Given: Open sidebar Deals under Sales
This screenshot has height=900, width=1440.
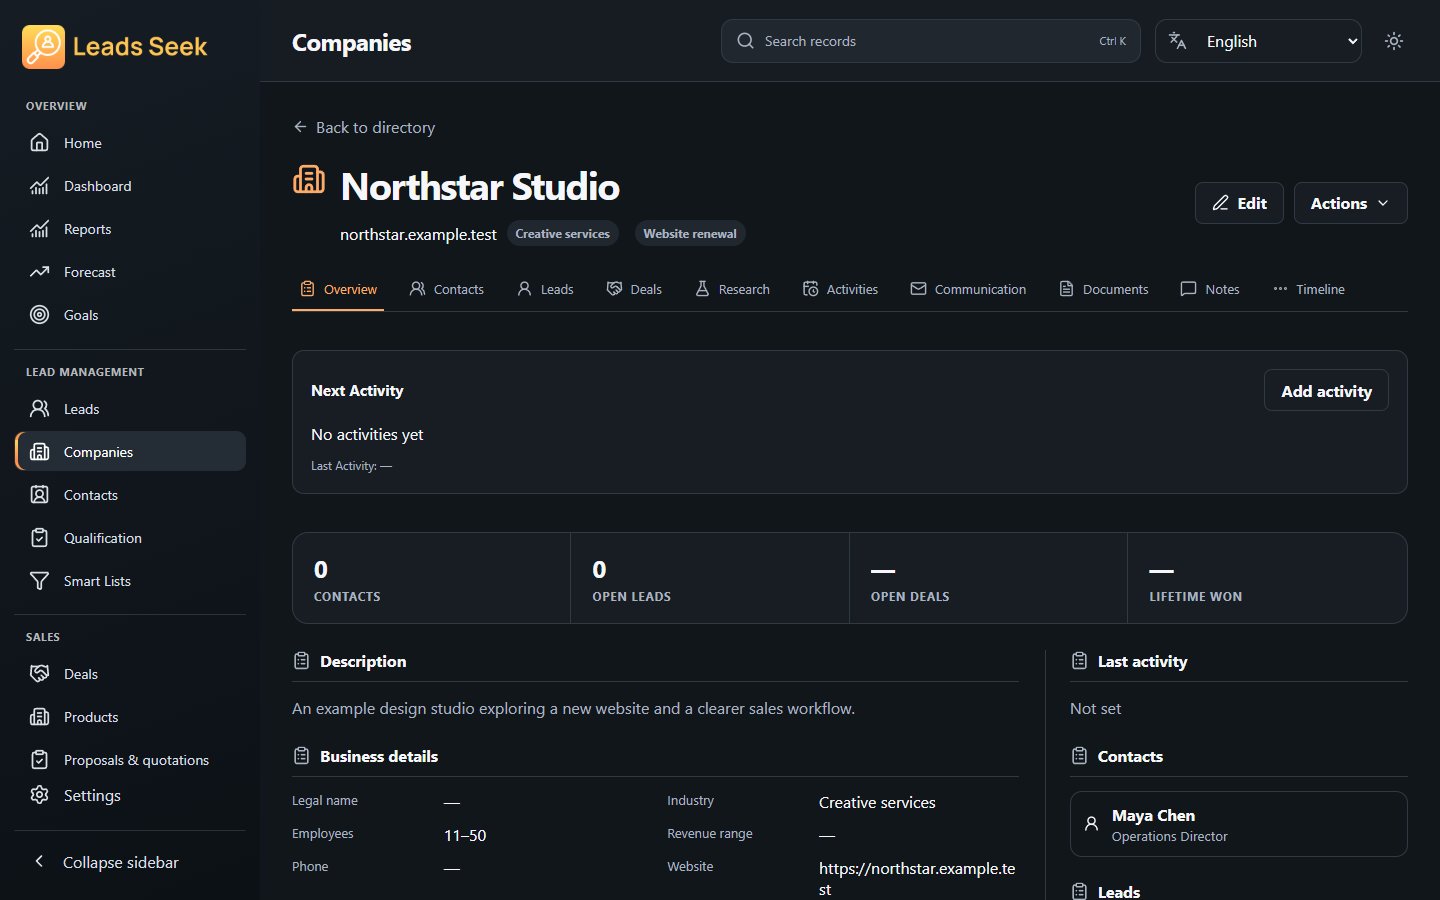Looking at the screenshot, I should tap(130, 674).
